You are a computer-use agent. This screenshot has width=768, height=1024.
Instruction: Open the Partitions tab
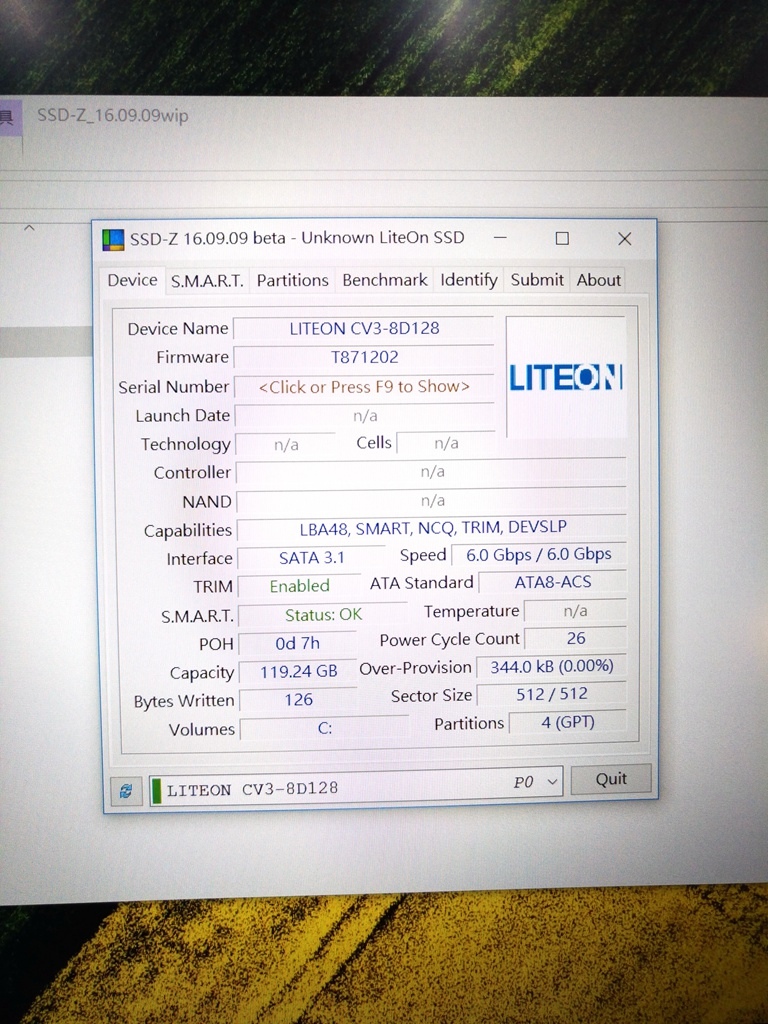tap(293, 280)
